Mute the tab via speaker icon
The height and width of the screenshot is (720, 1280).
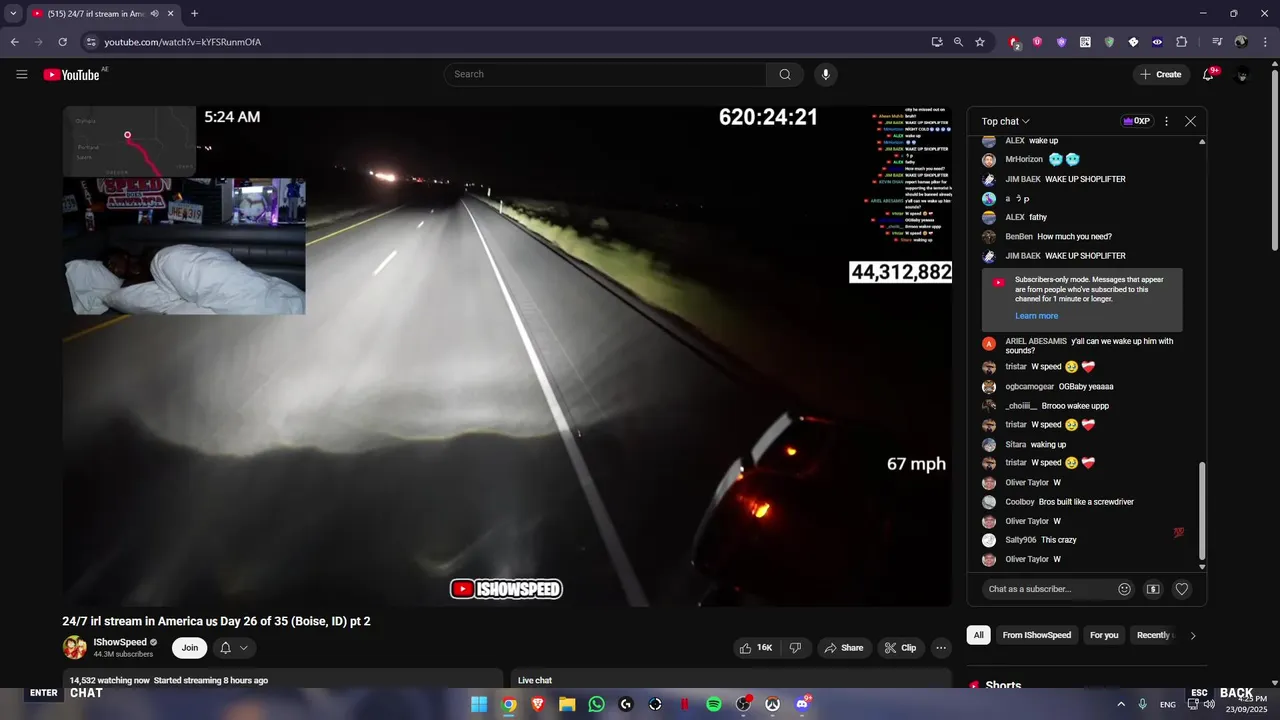[x=154, y=14]
